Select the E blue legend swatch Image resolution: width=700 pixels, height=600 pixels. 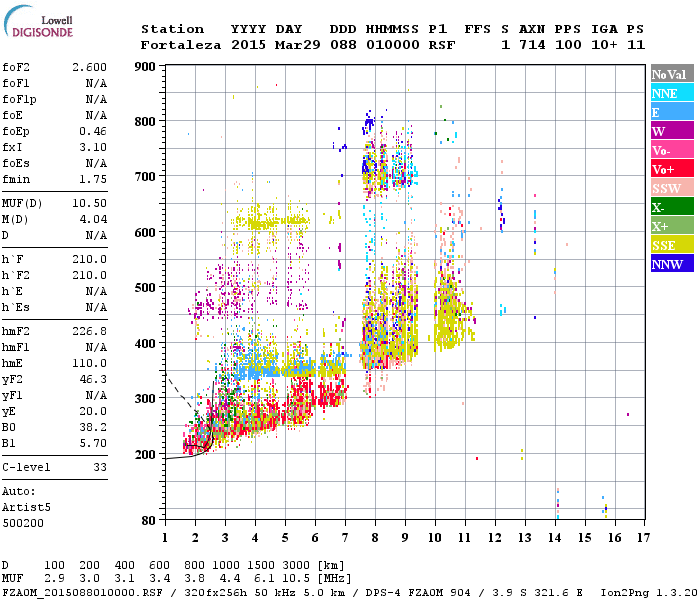pyautogui.click(x=672, y=112)
